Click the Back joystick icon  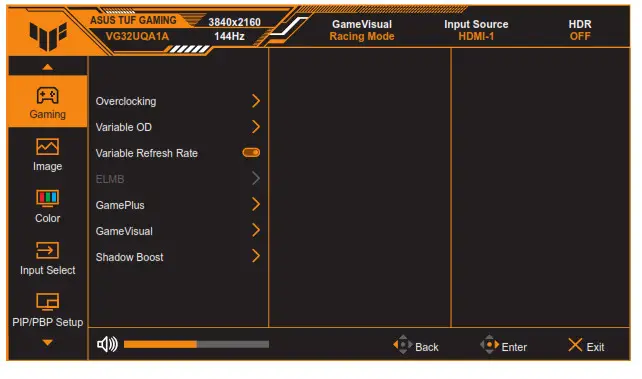403,345
